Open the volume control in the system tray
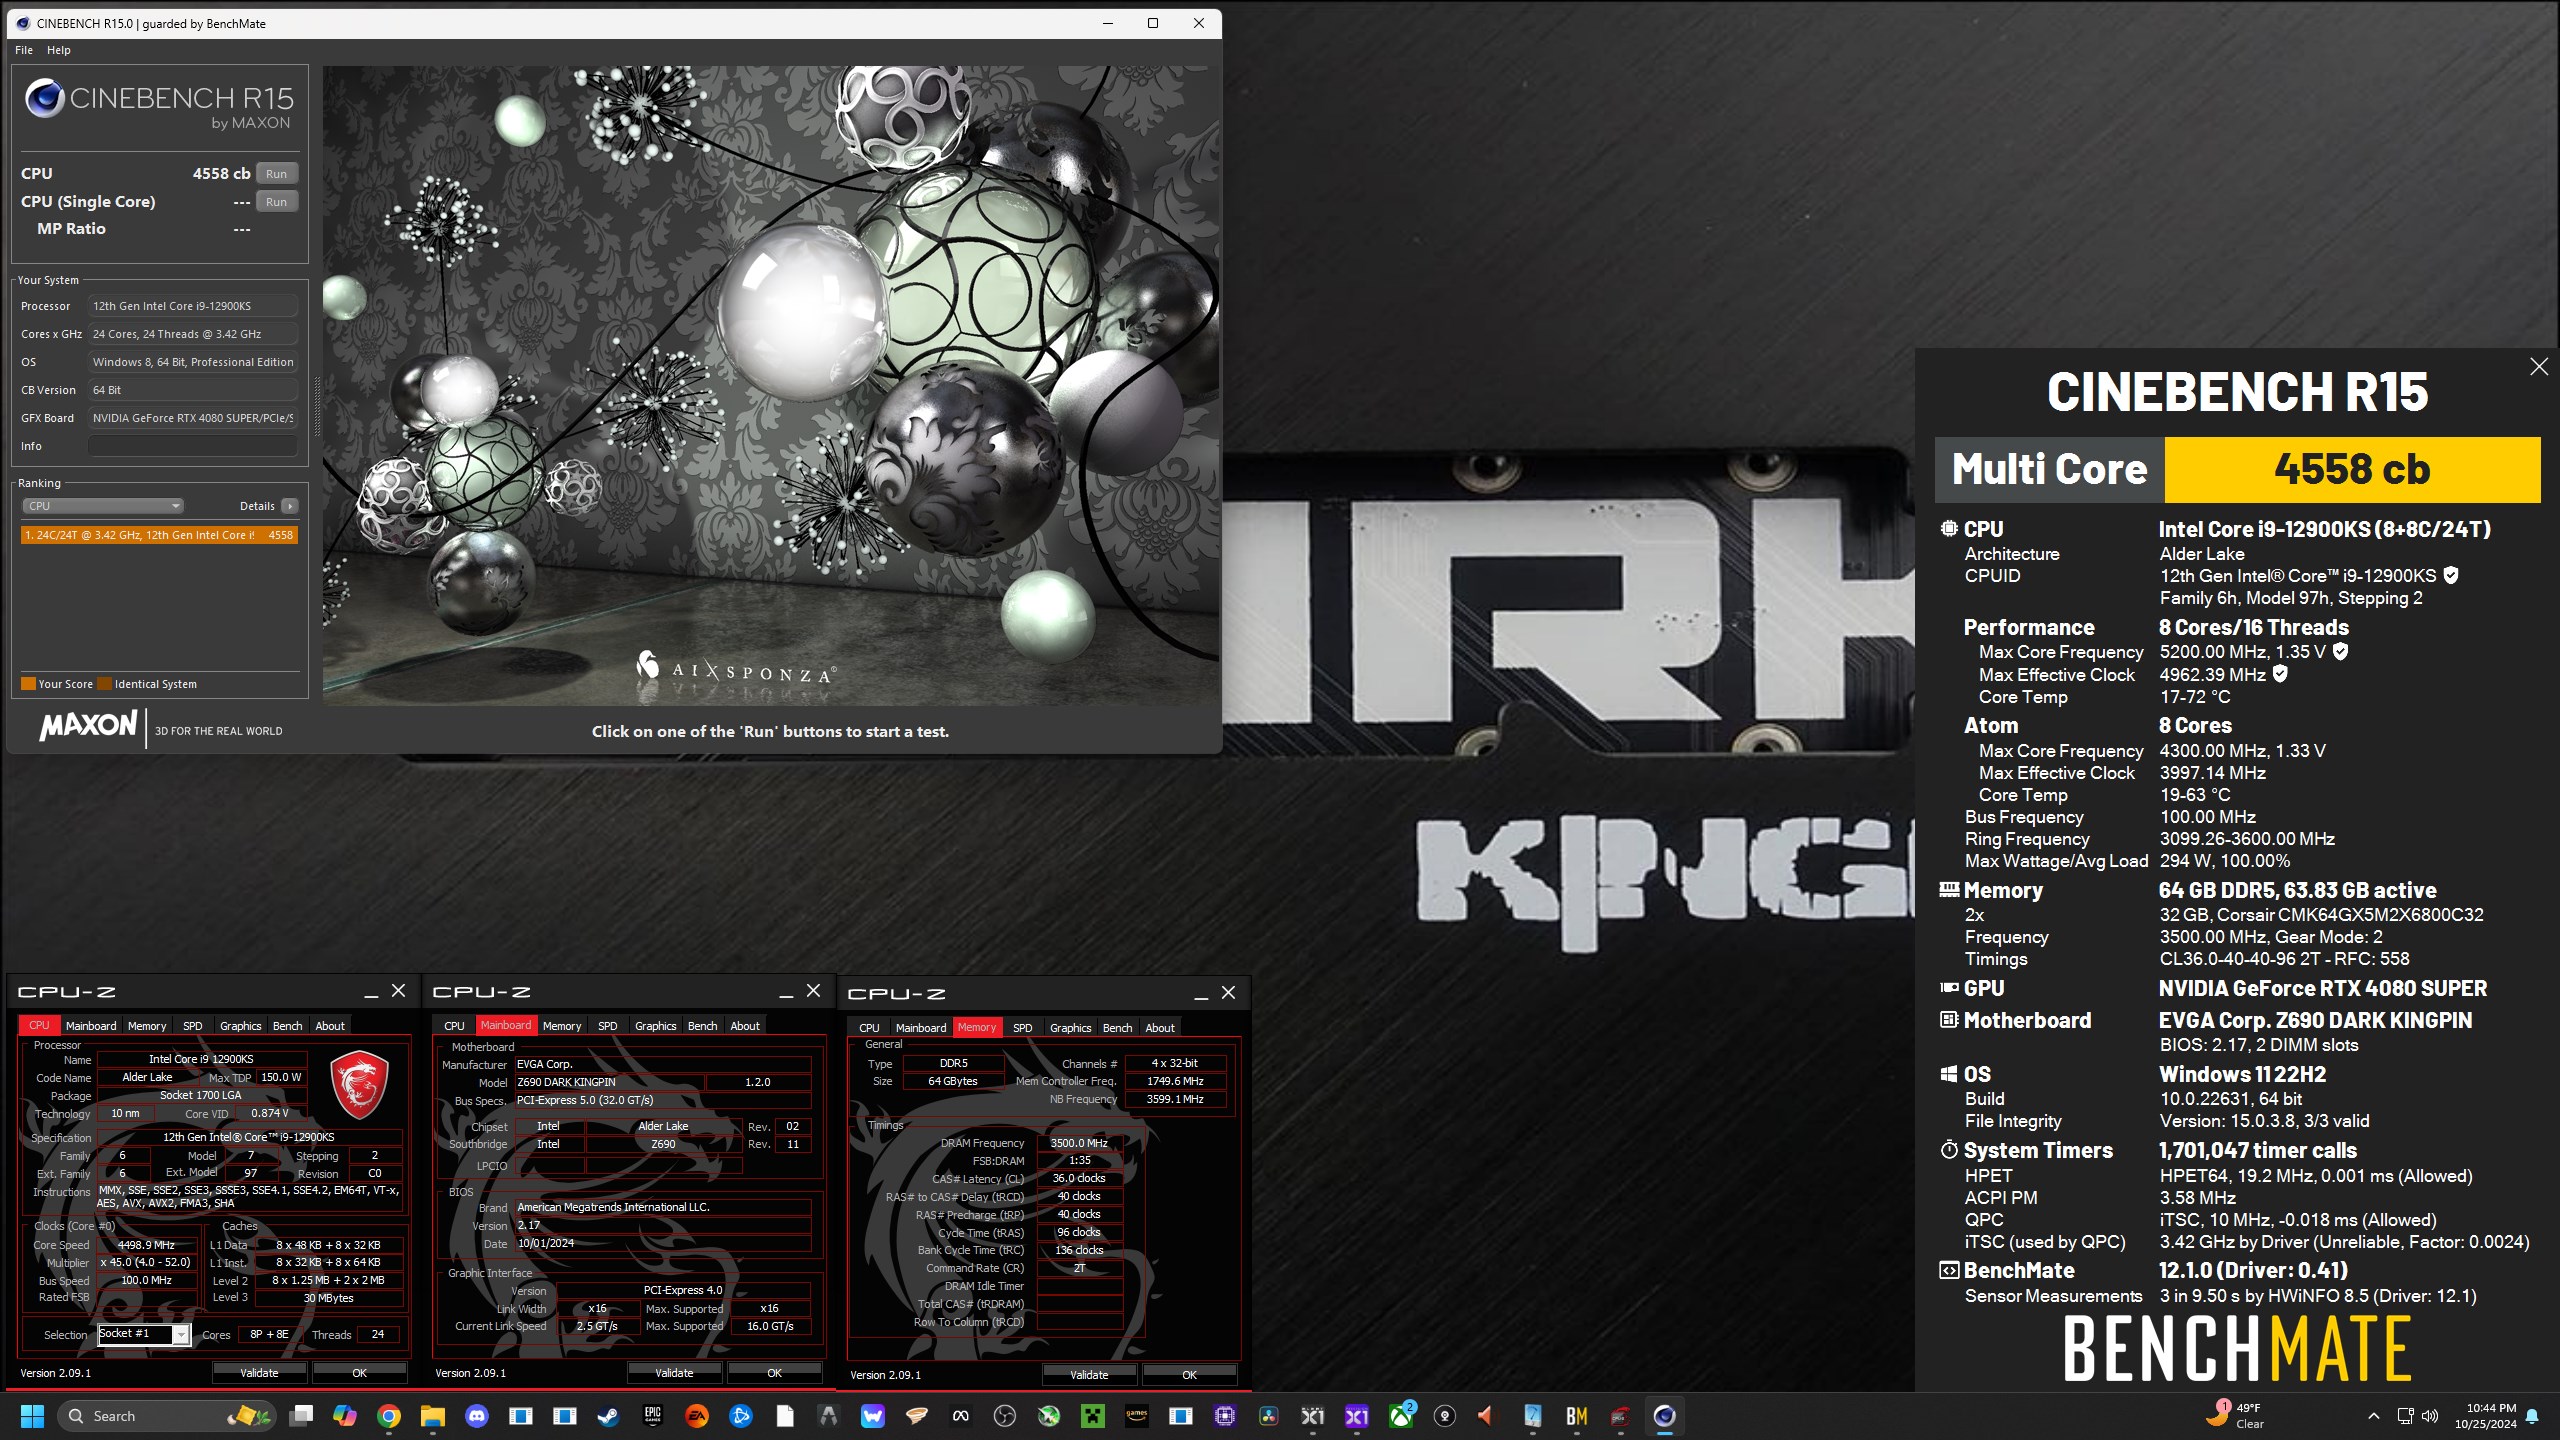This screenshot has height=1440, width=2560. (2430, 1416)
